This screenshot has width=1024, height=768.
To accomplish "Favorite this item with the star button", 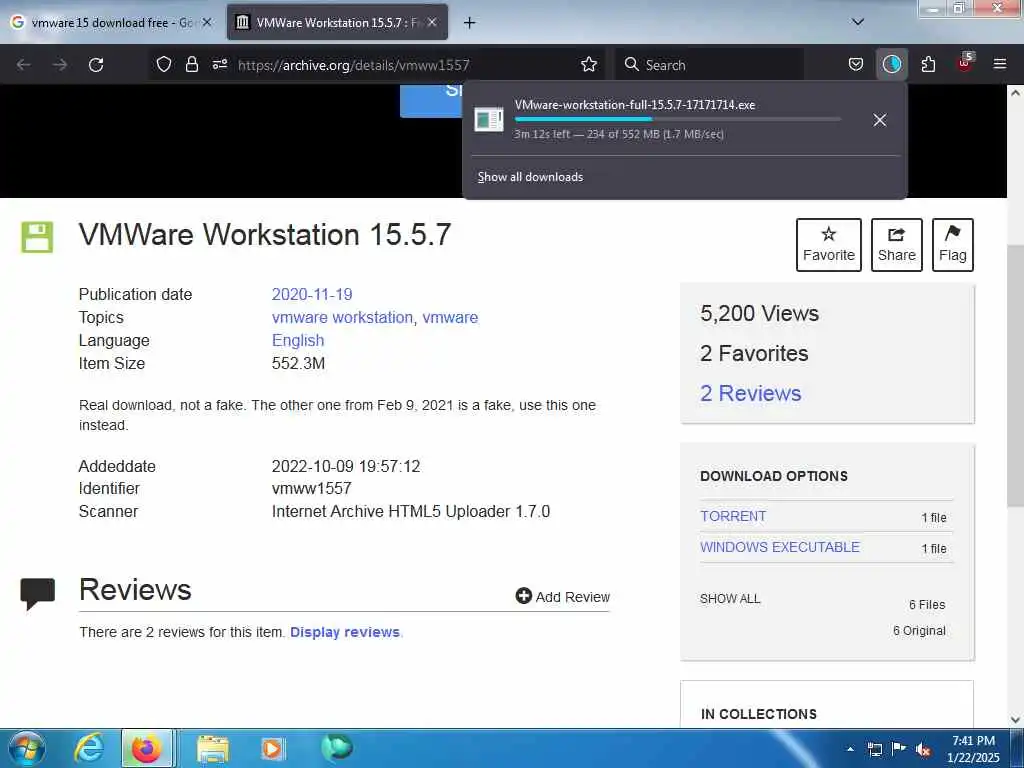I will (829, 245).
